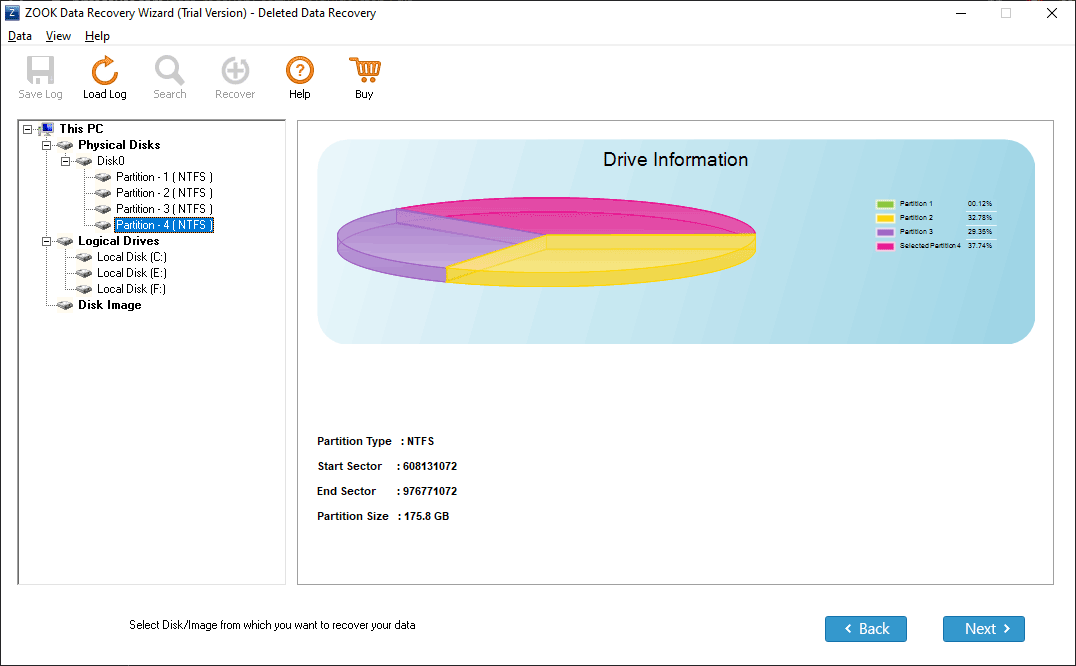Image resolution: width=1076 pixels, height=666 pixels.
Task: Select the This PC root label
Action: click(81, 129)
